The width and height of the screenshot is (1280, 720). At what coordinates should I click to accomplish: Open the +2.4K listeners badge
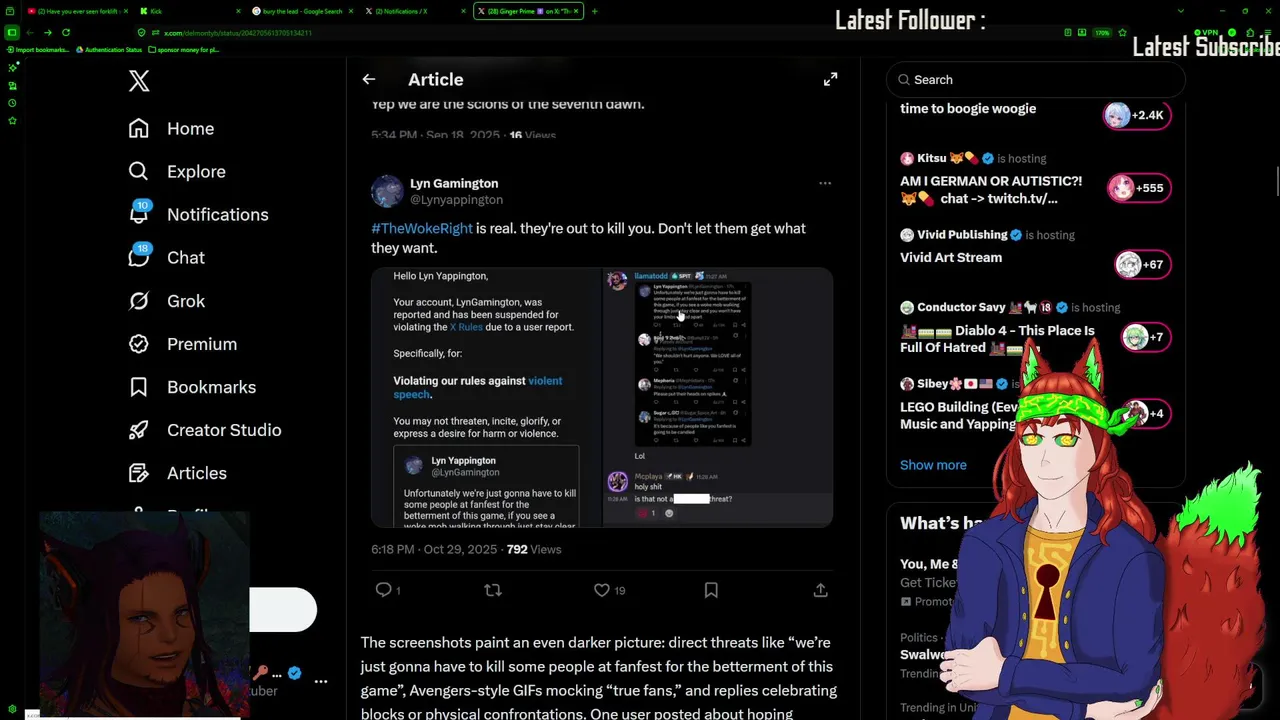tap(1136, 115)
